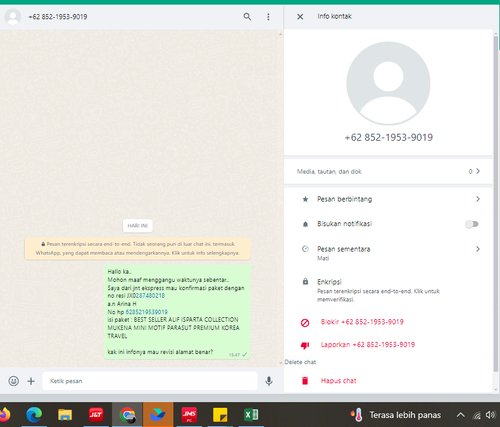Start voice message with microphone icon
This screenshot has width=500, height=427.
pyautogui.click(x=269, y=381)
